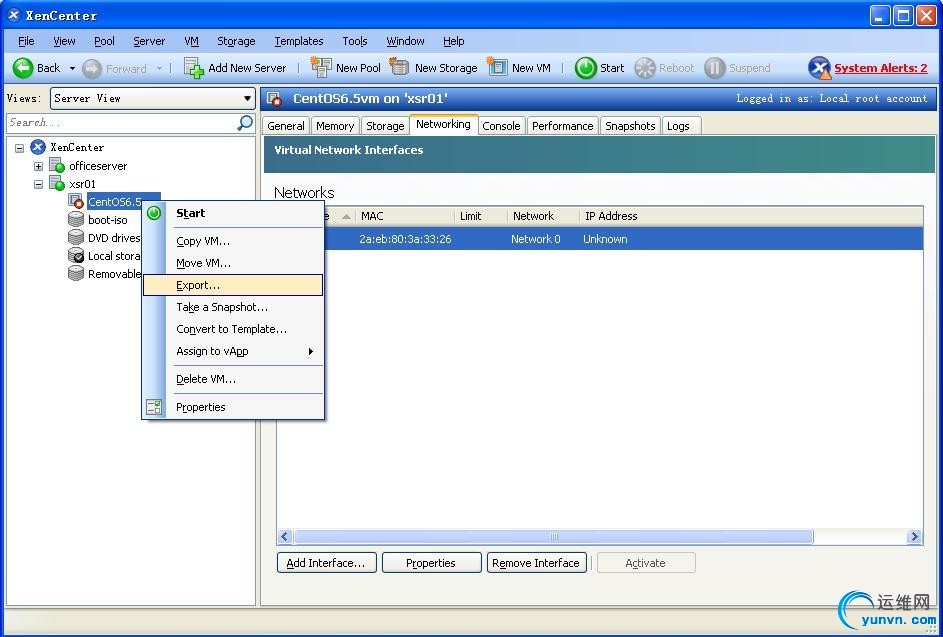This screenshot has height=637, width=943.
Task: Select Take a Snapshot... menu entry
Action: click(x=222, y=307)
